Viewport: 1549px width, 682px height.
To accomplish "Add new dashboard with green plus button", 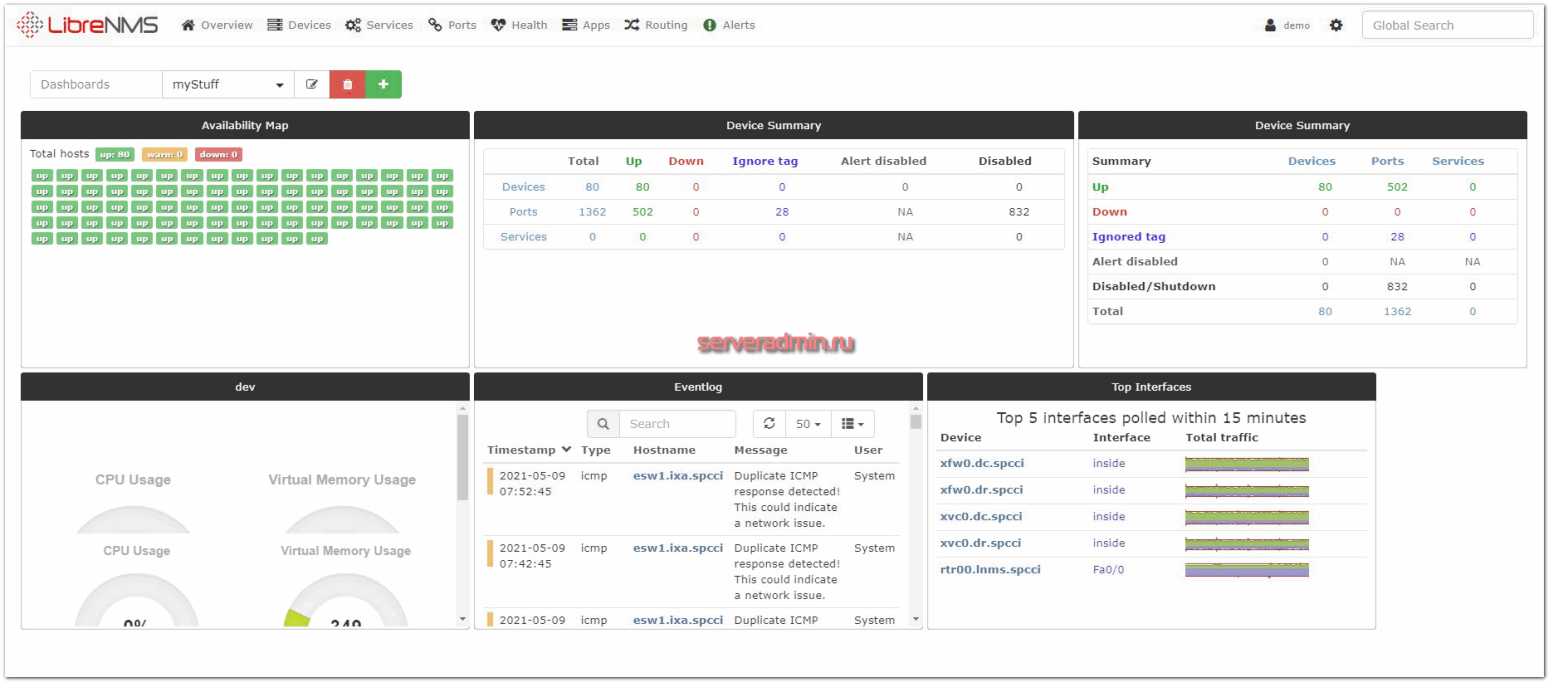I will pyautogui.click(x=383, y=85).
